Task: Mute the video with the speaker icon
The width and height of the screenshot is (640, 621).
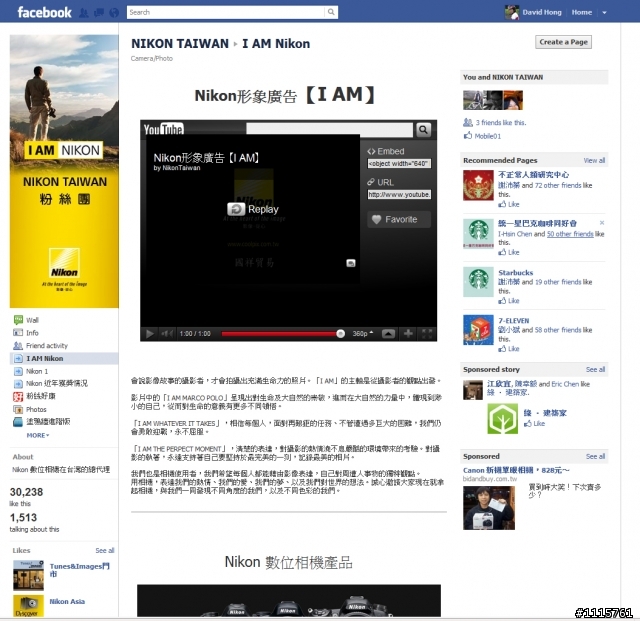Action: pyautogui.click(x=167, y=334)
